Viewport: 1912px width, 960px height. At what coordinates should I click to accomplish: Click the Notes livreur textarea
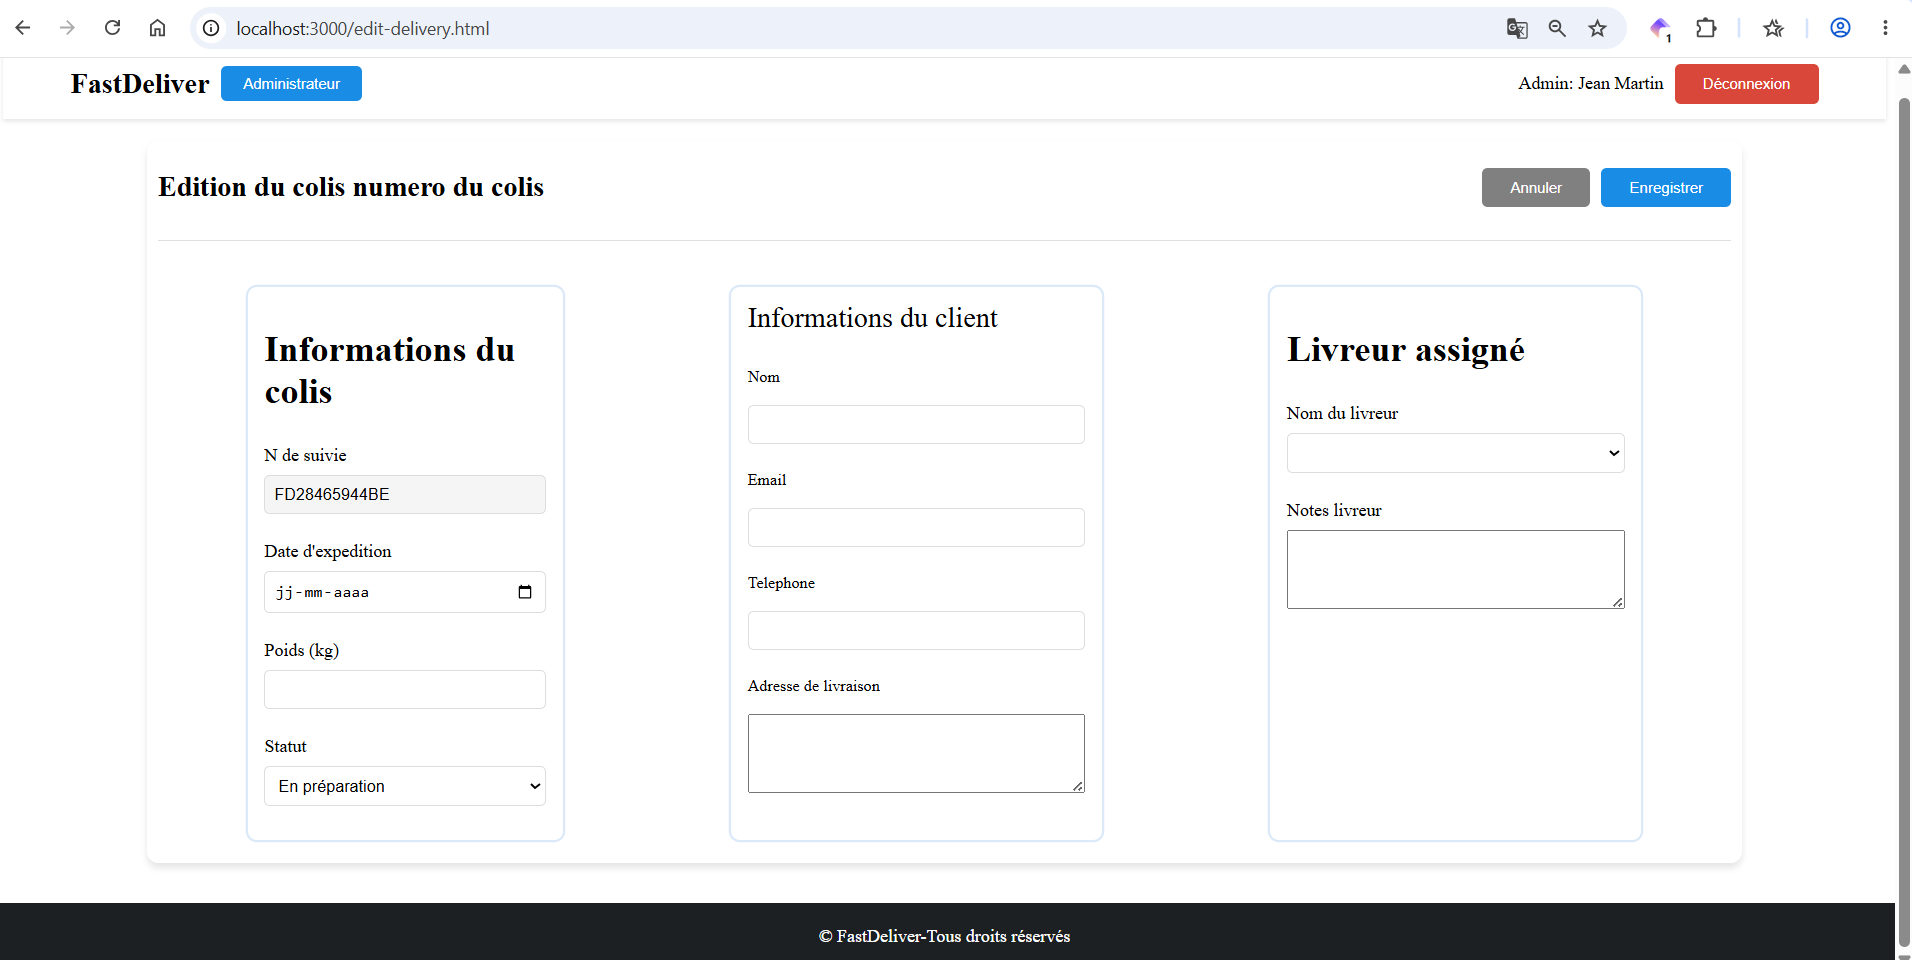click(x=1455, y=569)
